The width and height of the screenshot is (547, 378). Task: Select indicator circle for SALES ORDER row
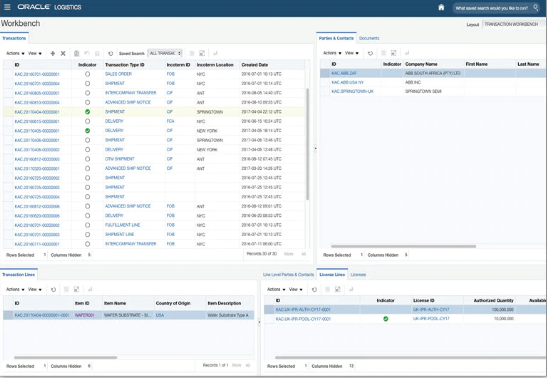[88, 74]
